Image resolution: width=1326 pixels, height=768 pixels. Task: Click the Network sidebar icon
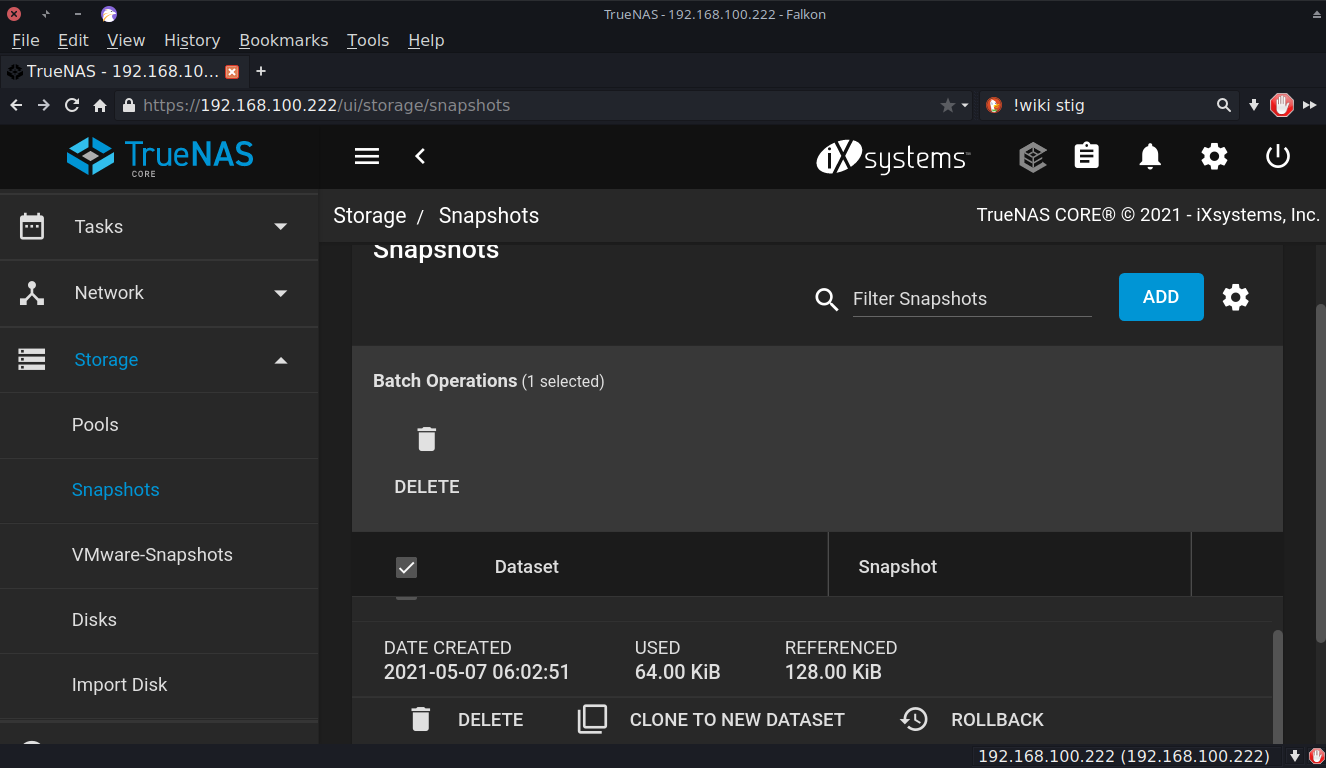coord(32,293)
